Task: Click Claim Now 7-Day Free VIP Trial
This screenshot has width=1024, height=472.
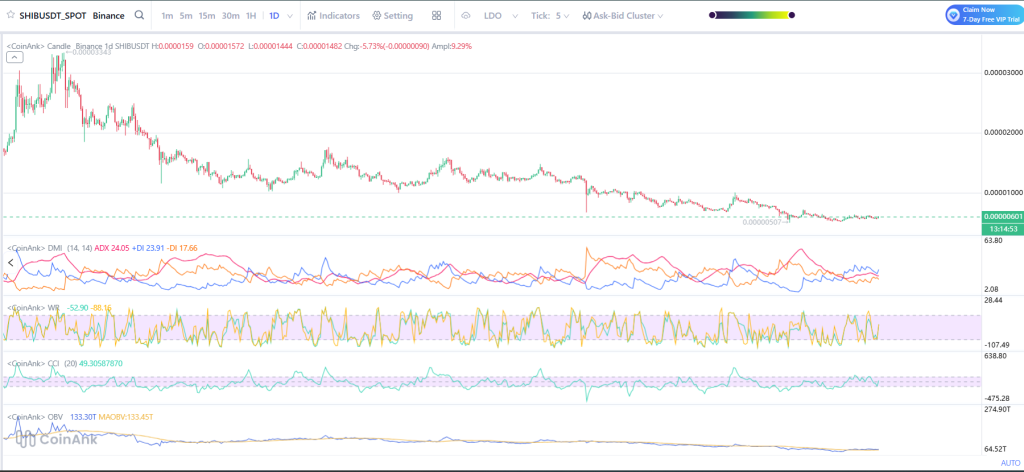Action: pyautogui.click(x=990, y=16)
